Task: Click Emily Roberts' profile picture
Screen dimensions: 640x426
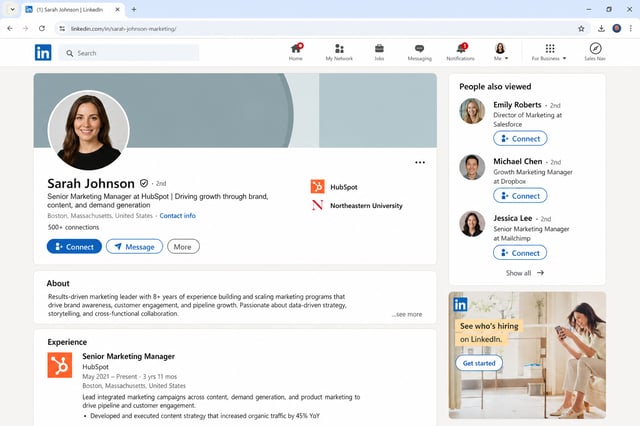Action: point(472,111)
